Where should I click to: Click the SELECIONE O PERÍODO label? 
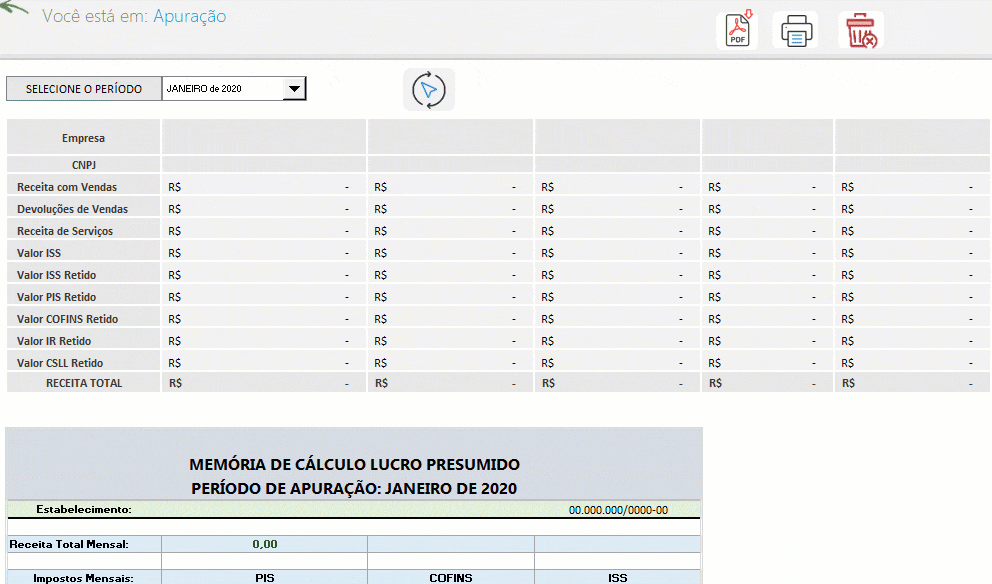pyautogui.click(x=84, y=89)
